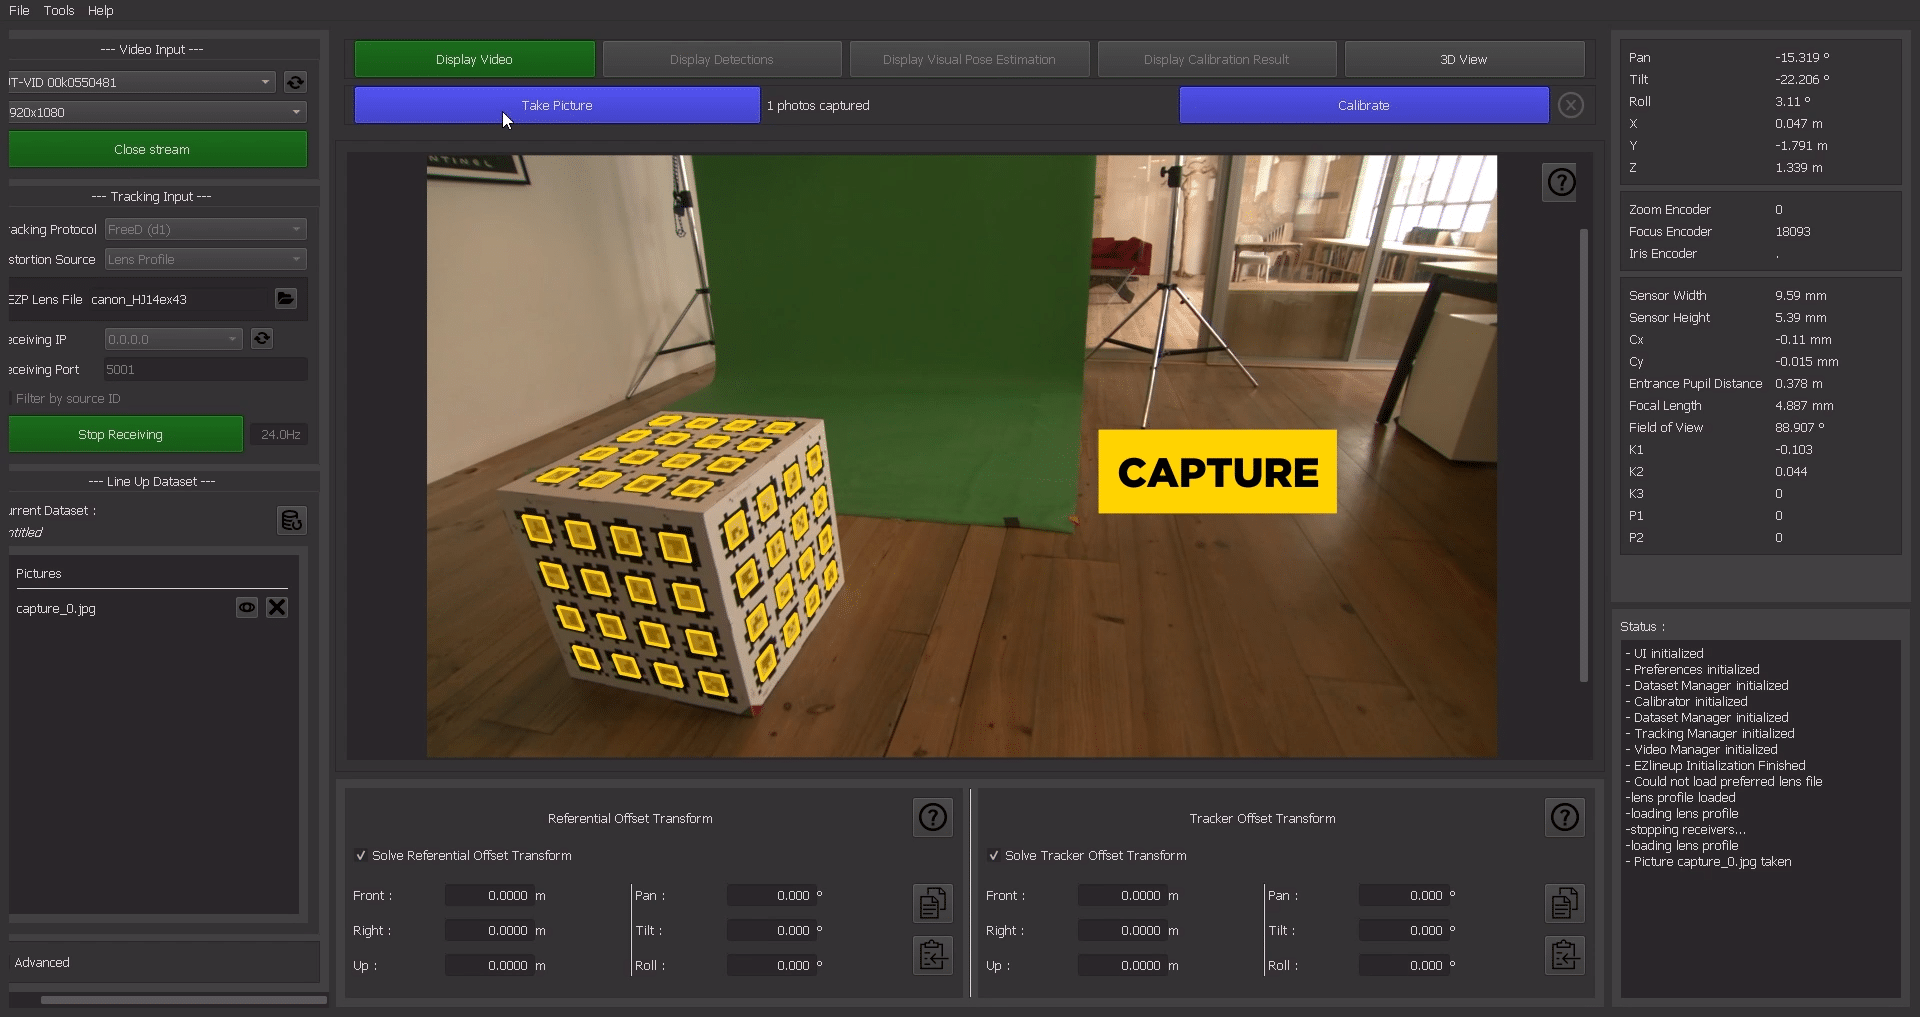Paste values into Referential Offset Transform
The height and width of the screenshot is (1017, 1920).
pyautogui.click(x=932, y=956)
